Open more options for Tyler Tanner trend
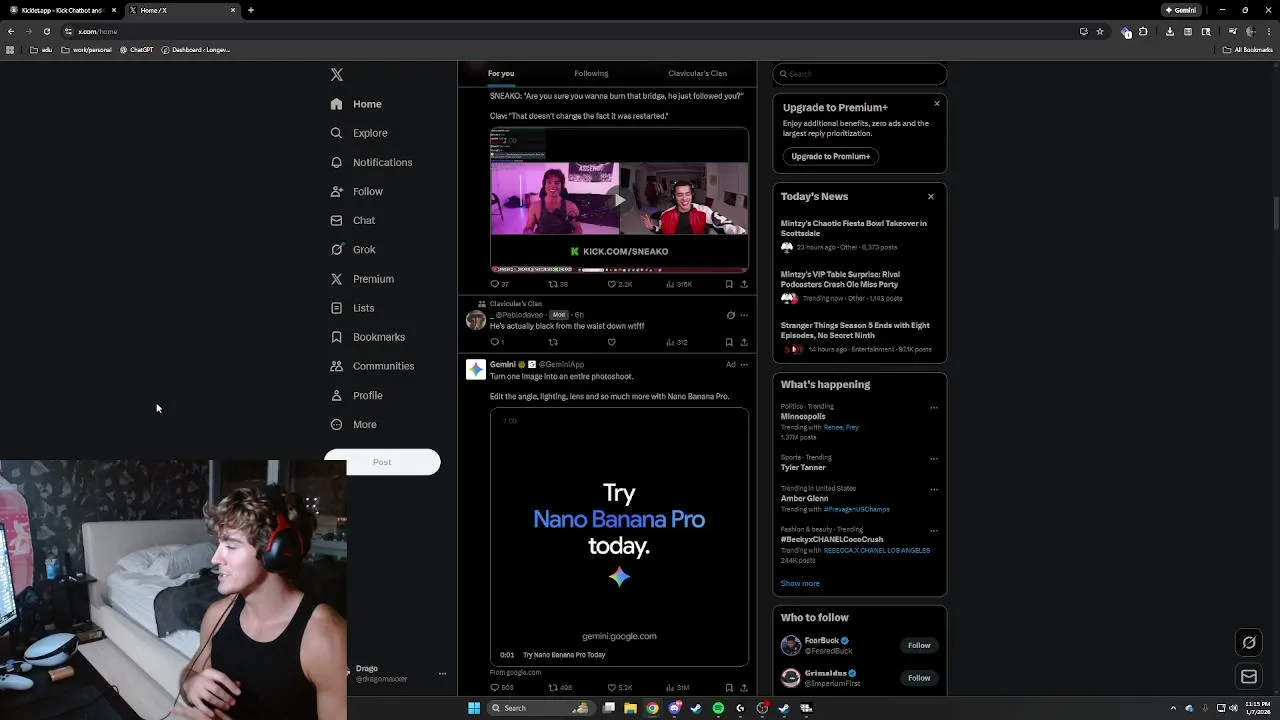This screenshot has width=1280, height=720. pos(934,458)
